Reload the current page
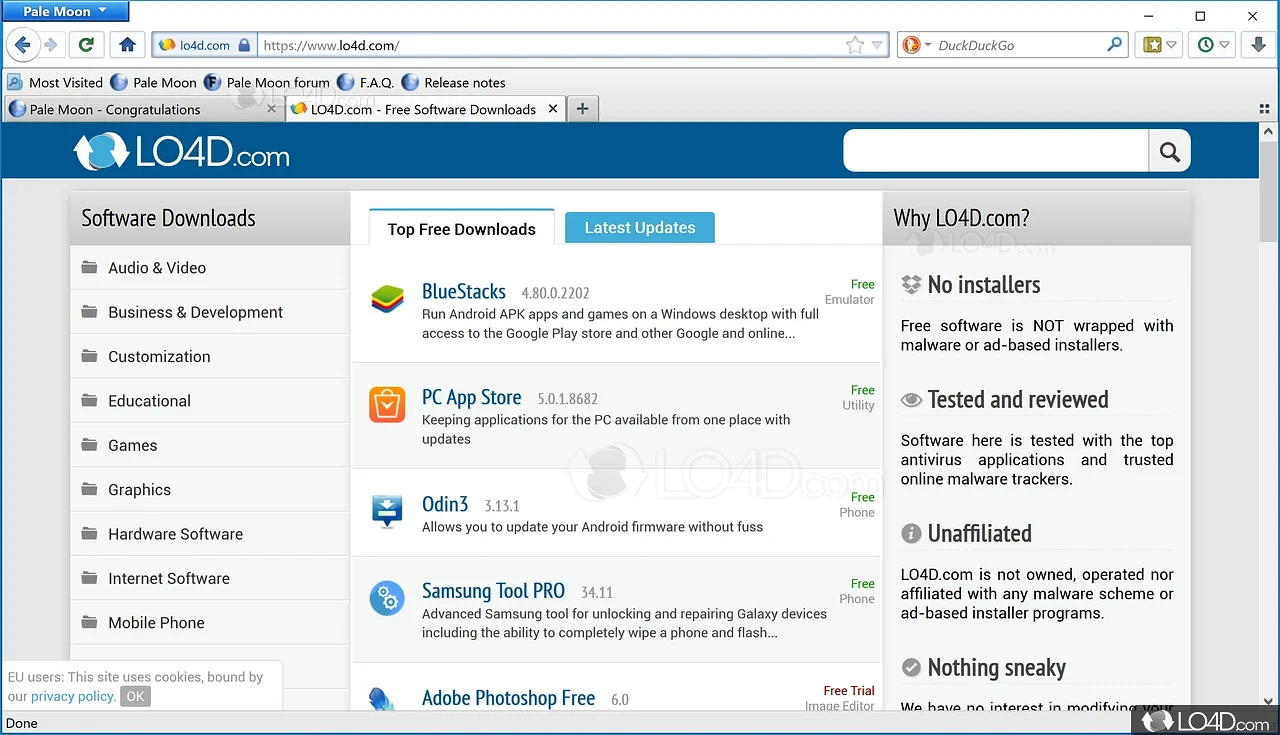Viewport: 1280px width, 735px height. tap(86, 45)
